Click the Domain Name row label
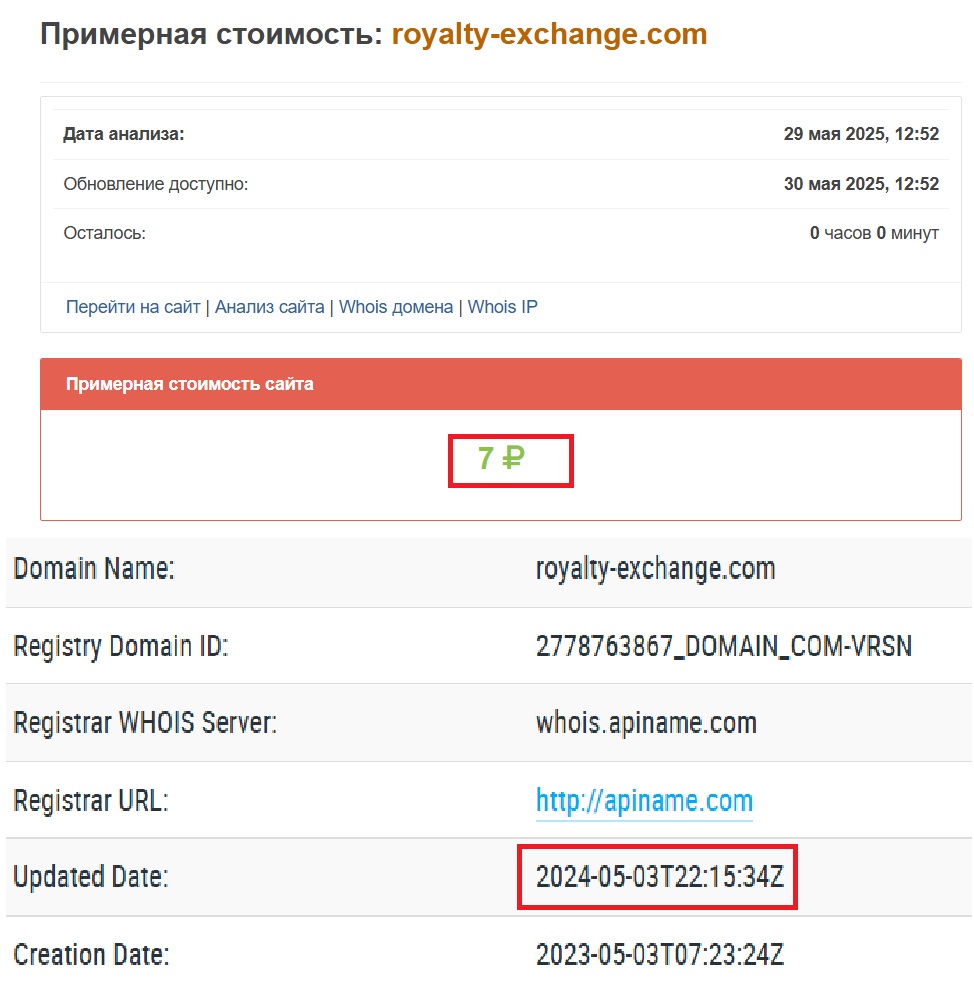 (94, 570)
